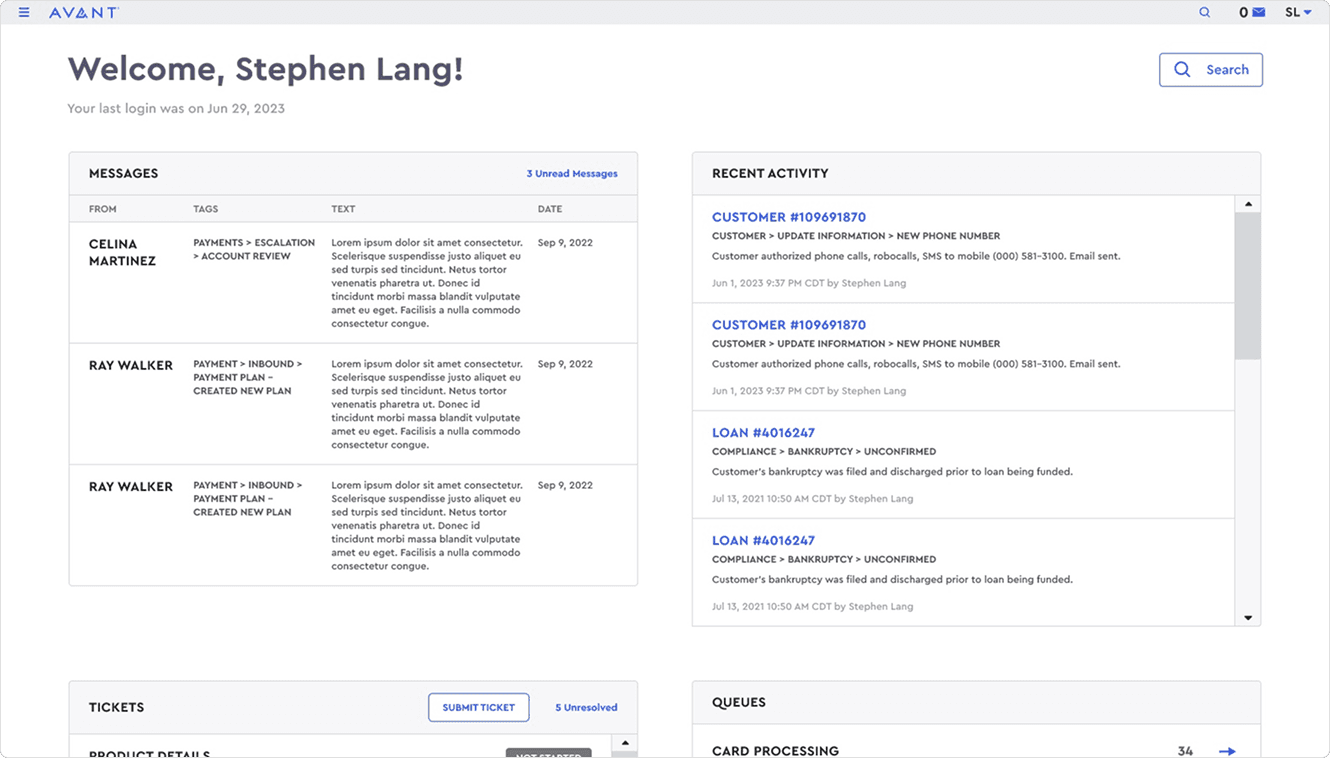1330x758 pixels.
Task: Sort messages by the Date column header
Action: 550,209
